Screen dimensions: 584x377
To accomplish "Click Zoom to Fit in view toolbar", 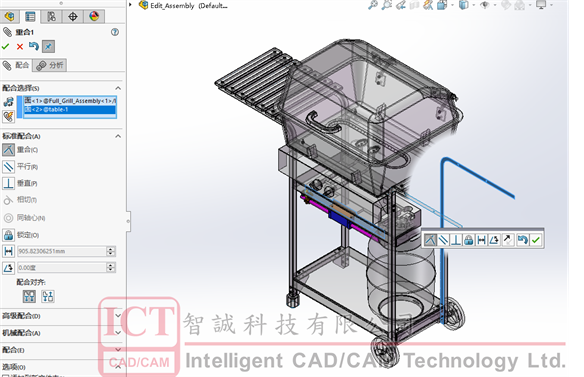I will tap(372, 5).
